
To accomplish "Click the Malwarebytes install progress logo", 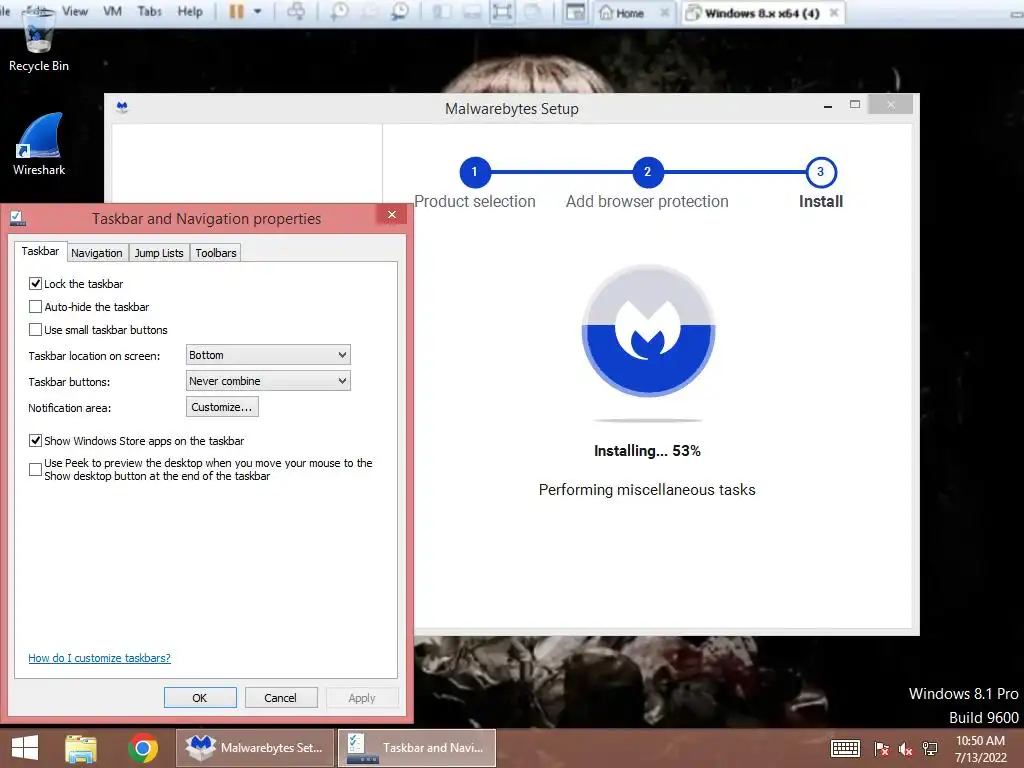I will (648, 330).
